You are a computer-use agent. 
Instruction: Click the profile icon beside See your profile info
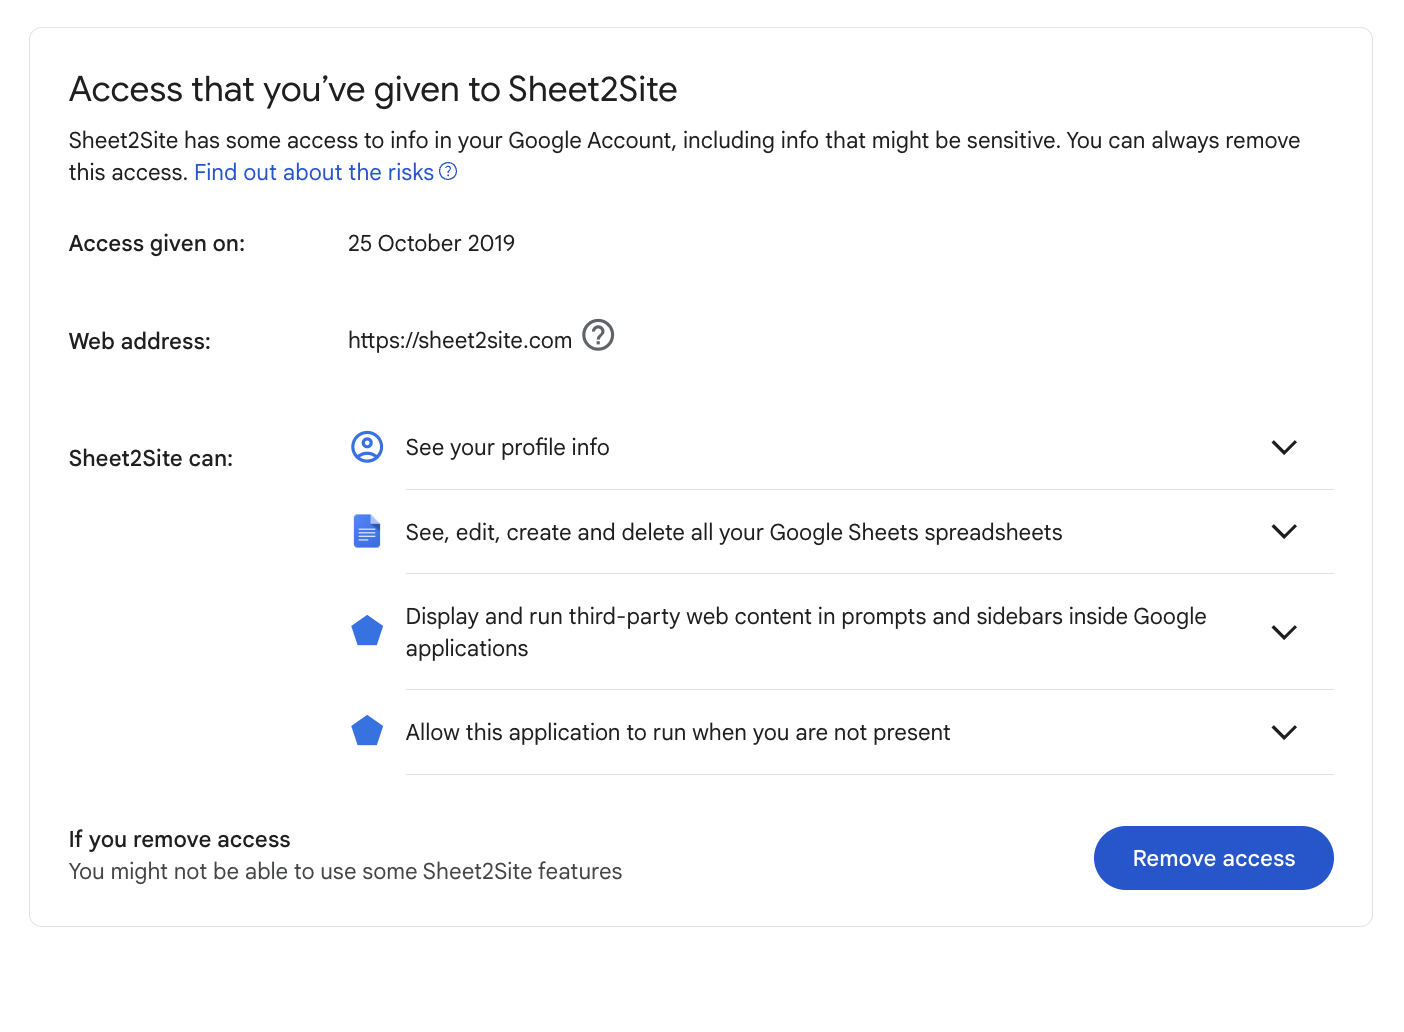coord(367,447)
